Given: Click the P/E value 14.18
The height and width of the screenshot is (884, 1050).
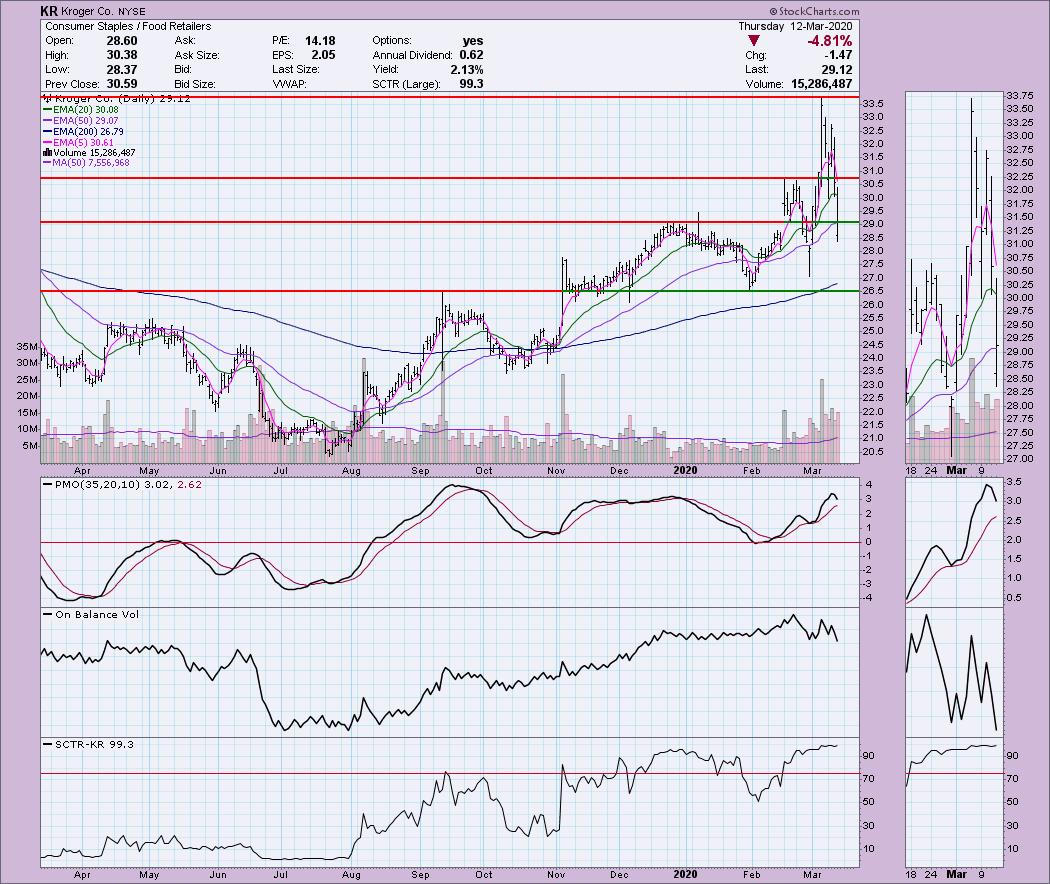Looking at the screenshot, I should 320,41.
